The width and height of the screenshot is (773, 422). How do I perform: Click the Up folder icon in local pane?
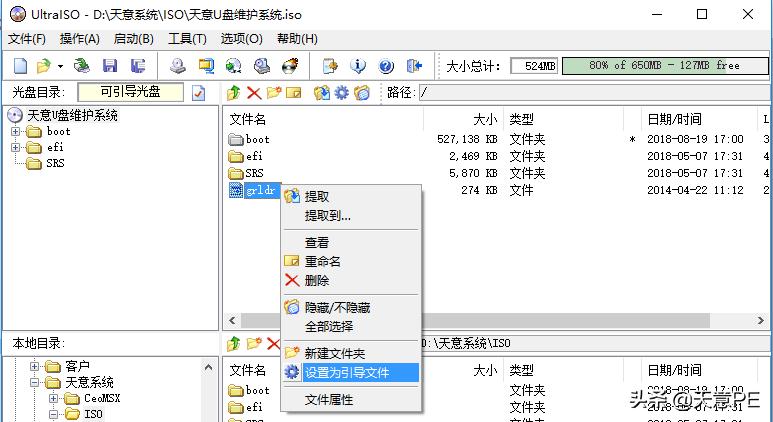click(x=234, y=344)
